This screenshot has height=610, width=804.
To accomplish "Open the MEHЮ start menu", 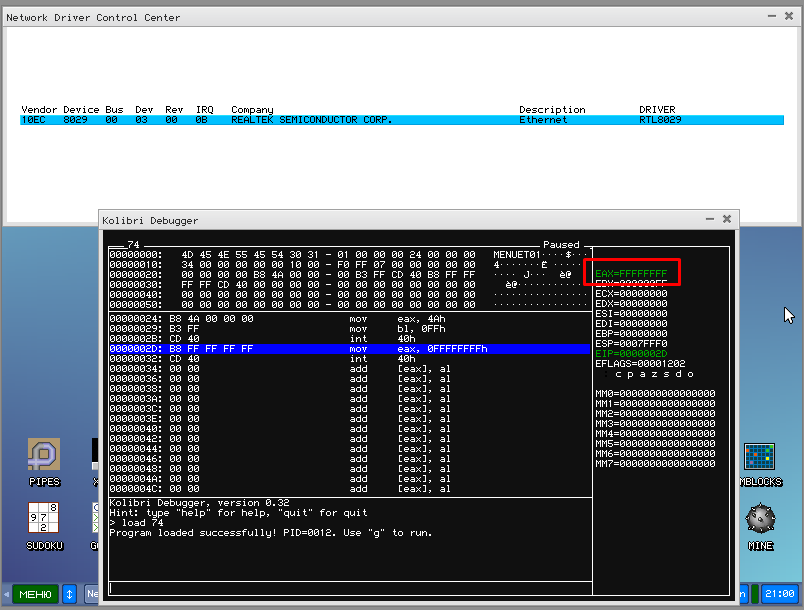I will pyautogui.click(x=34, y=594).
